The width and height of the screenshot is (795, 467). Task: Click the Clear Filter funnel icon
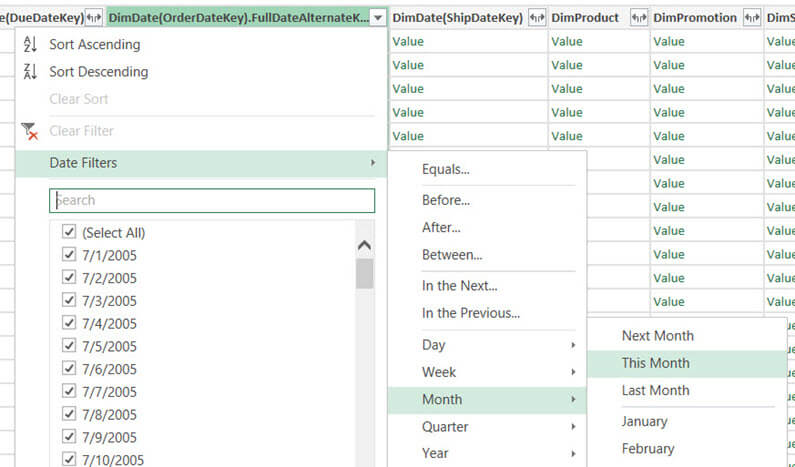coord(29,131)
